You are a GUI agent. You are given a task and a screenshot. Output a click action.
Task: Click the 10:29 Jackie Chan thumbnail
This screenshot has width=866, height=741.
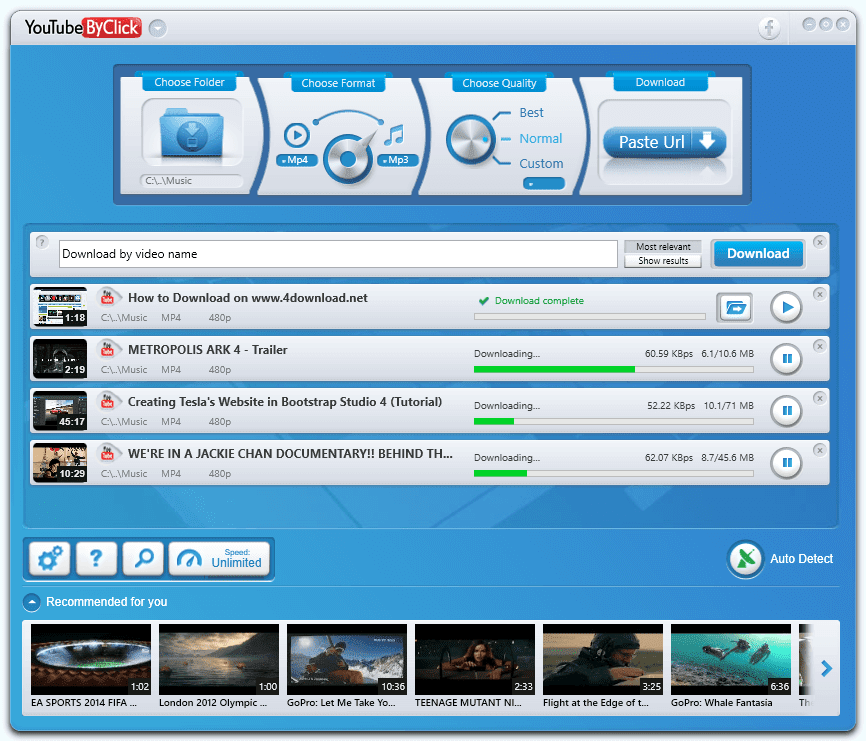60,463
